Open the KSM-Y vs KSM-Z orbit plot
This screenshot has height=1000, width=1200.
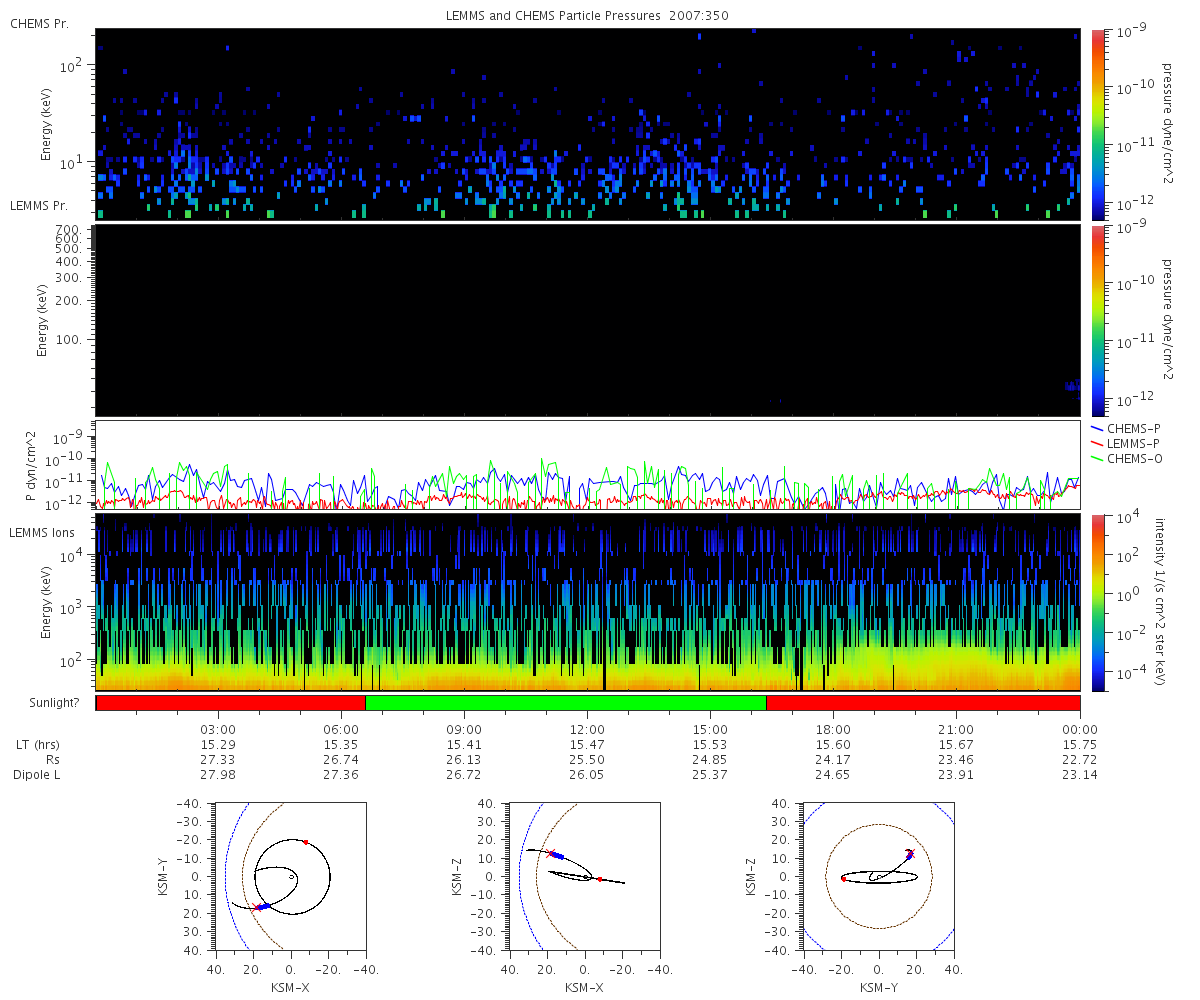879,876
